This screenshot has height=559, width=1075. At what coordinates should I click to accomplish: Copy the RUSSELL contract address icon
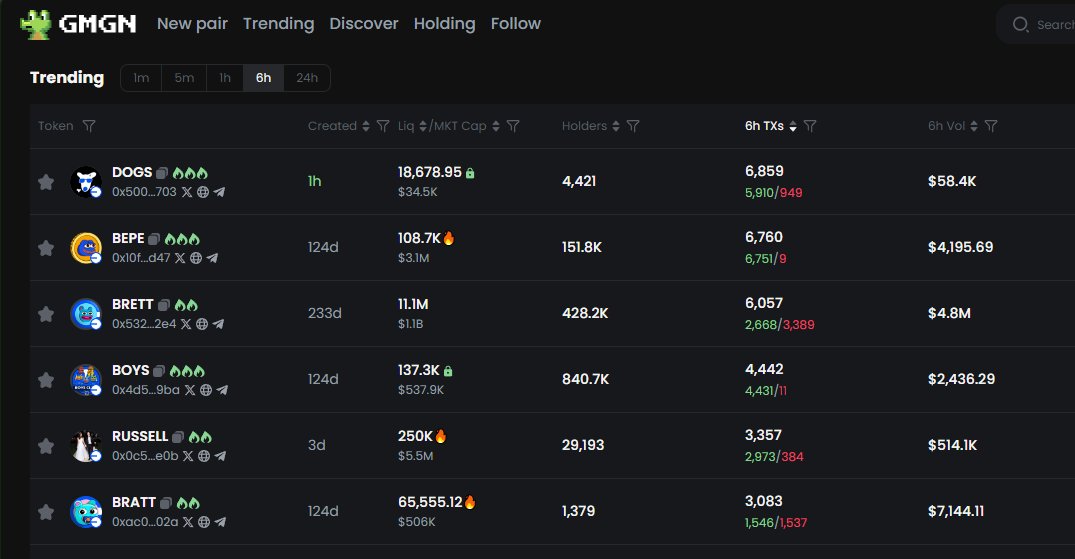(x=178, y=437)
